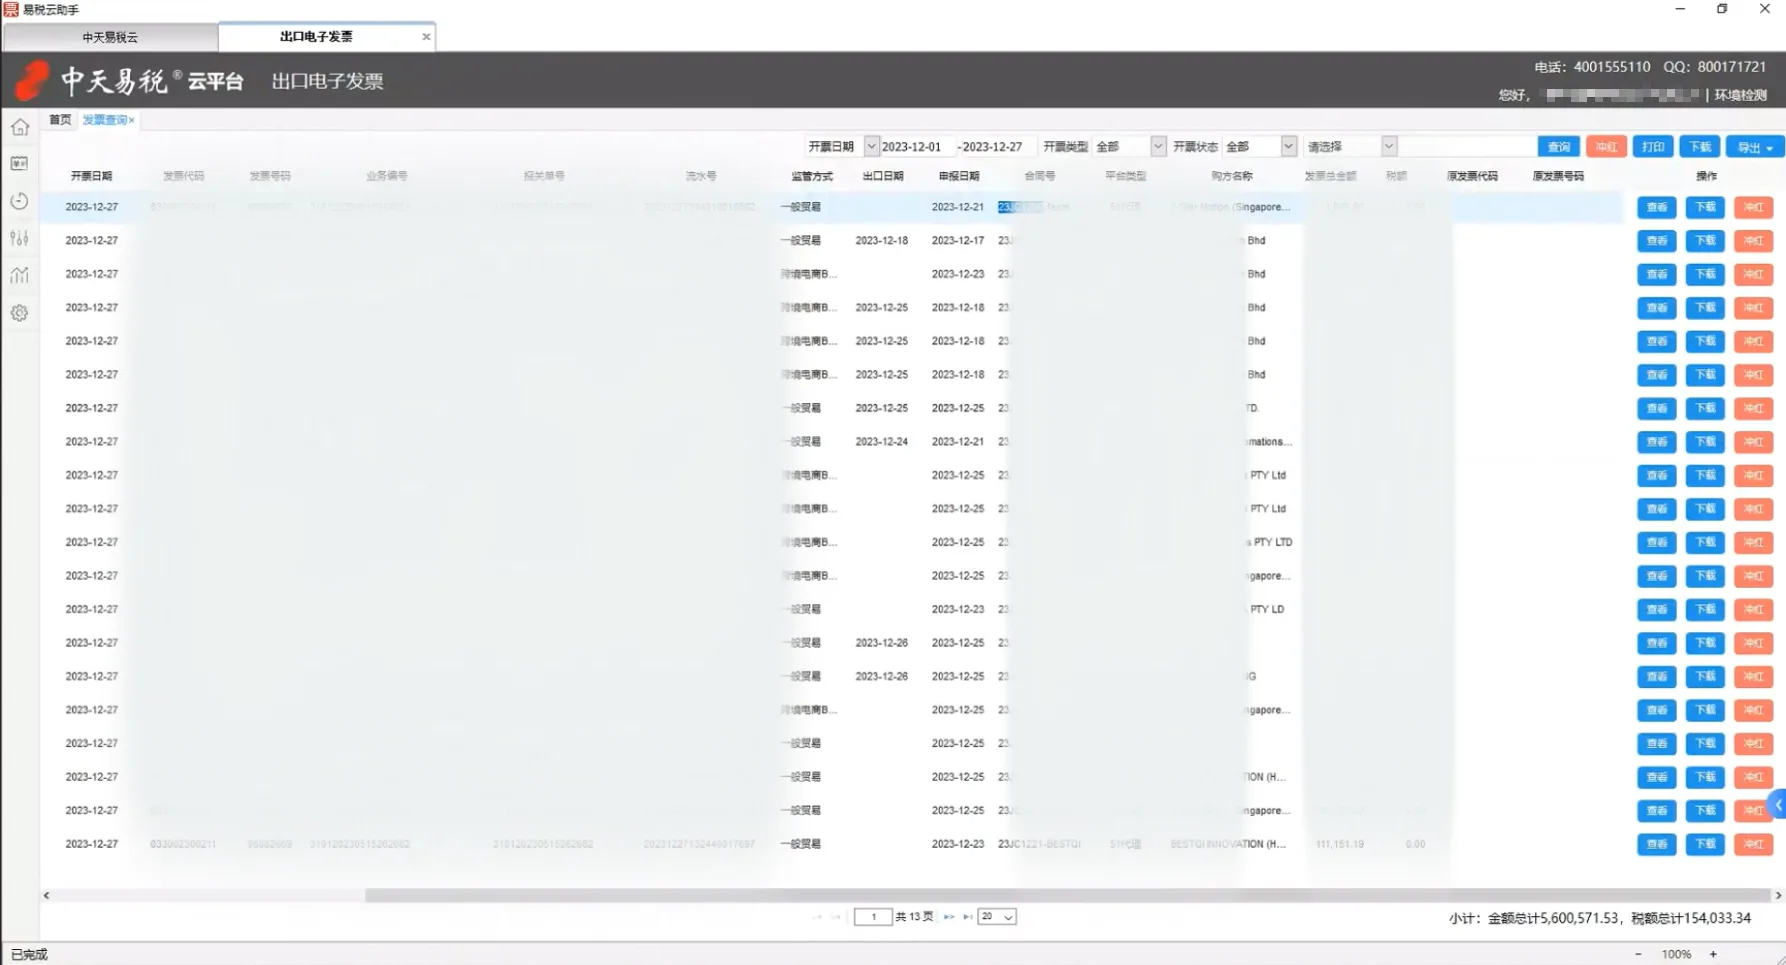Click 查看 in the BESTQI INNOVATION last row
Viewport: 1786px width, 965px height.
[1657, 845]
